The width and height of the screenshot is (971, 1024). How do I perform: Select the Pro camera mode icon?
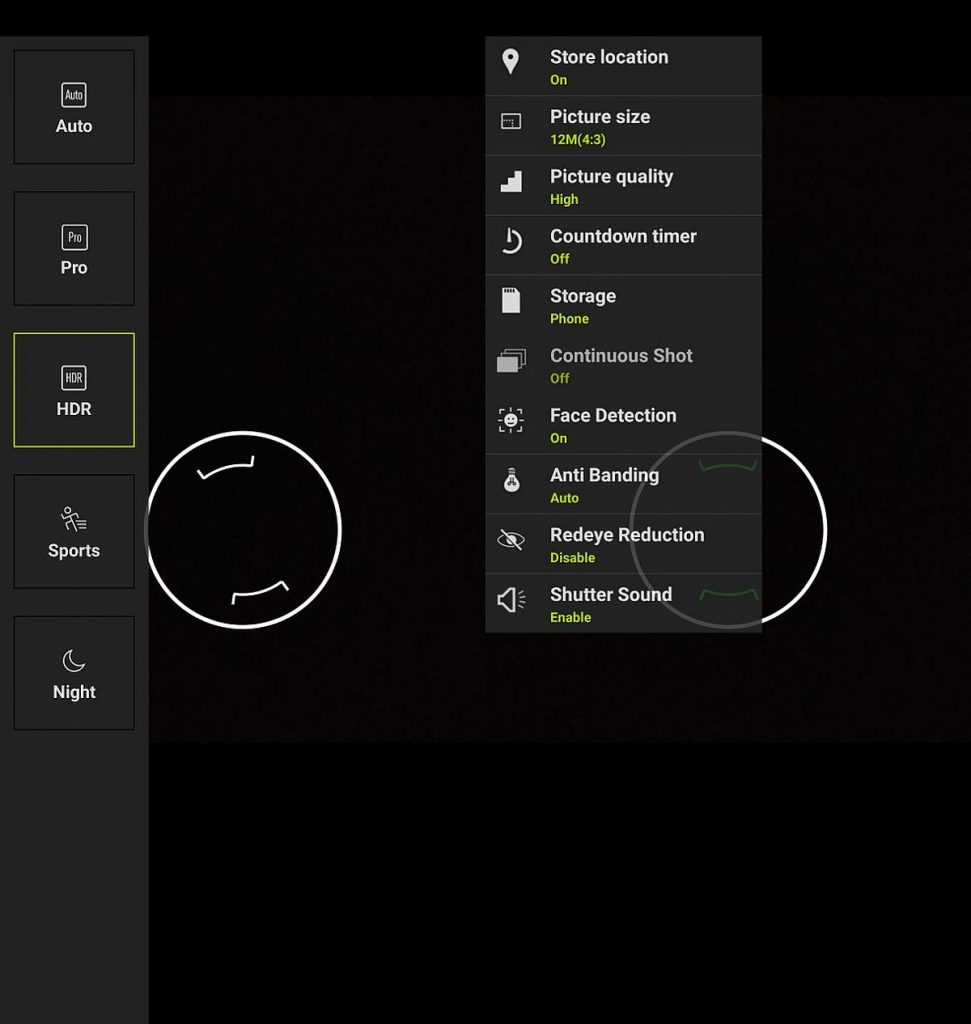(x=74, y=237)
